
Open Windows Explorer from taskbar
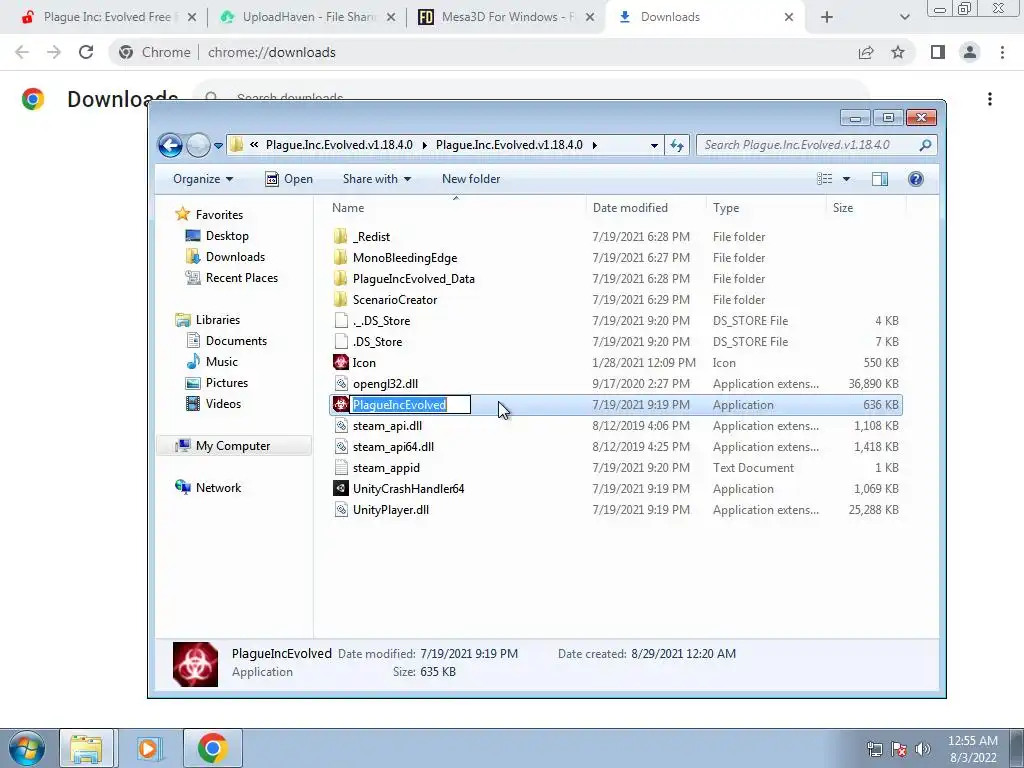86,748
